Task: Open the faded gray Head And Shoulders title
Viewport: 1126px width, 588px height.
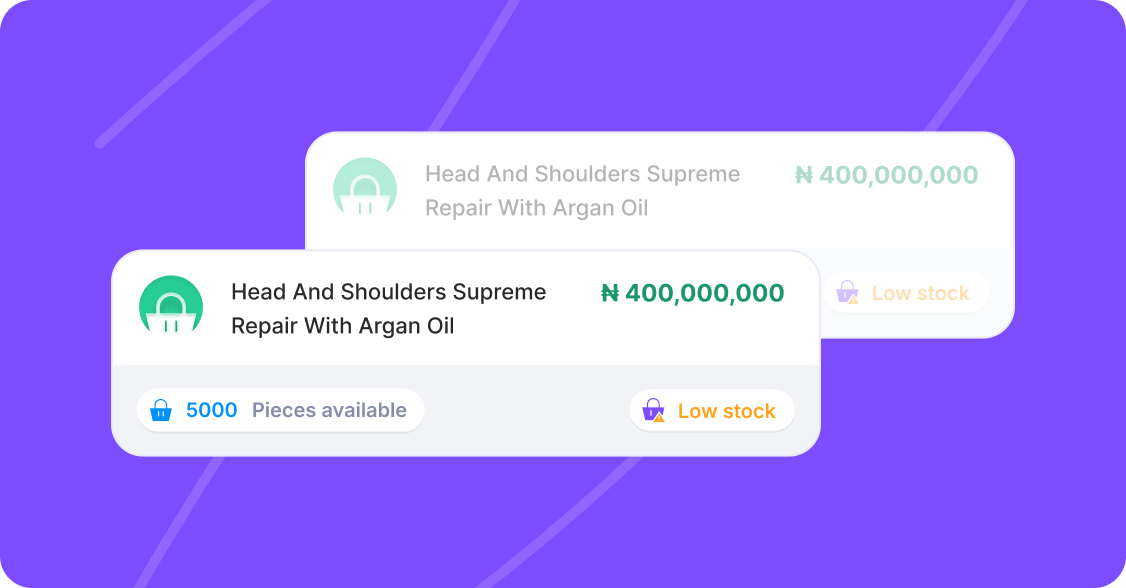Action: 582,190
